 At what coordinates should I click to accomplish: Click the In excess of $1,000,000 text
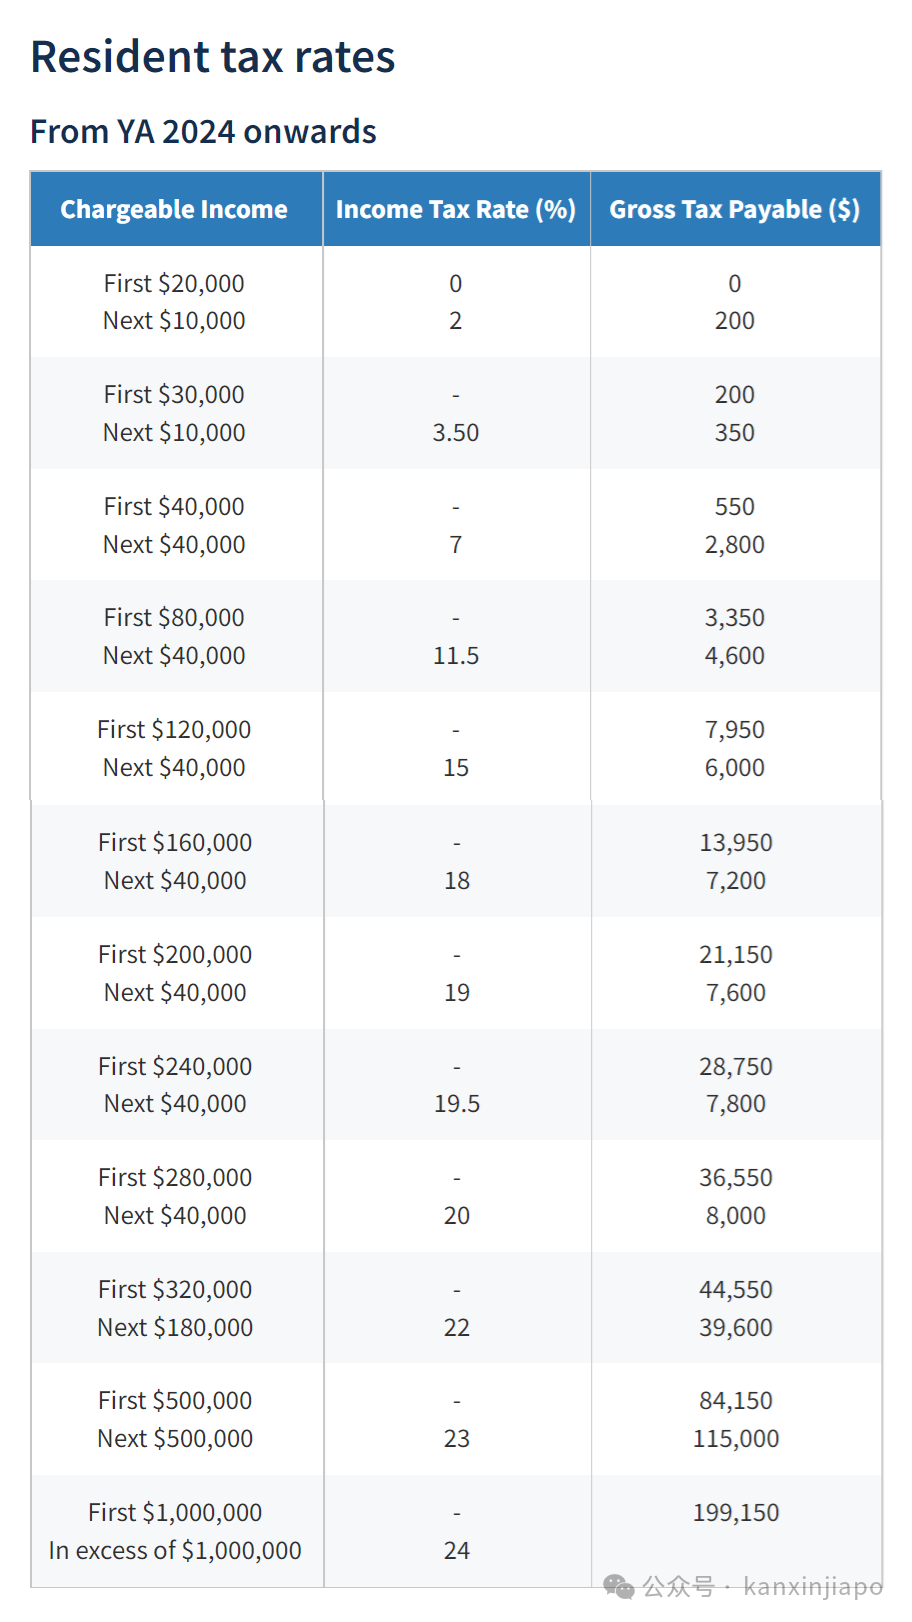pyautogui.click(x=175, y=1551)
